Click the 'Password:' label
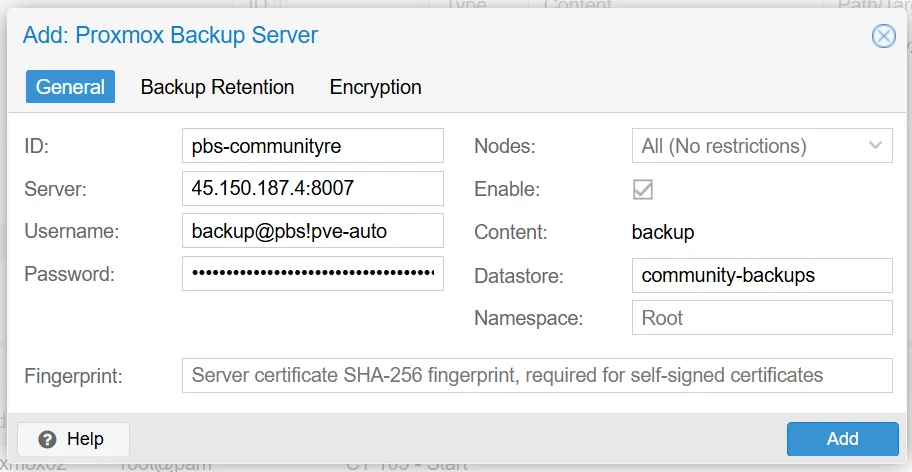Viewport: 912px width, 472px height. tap(70, 274)
